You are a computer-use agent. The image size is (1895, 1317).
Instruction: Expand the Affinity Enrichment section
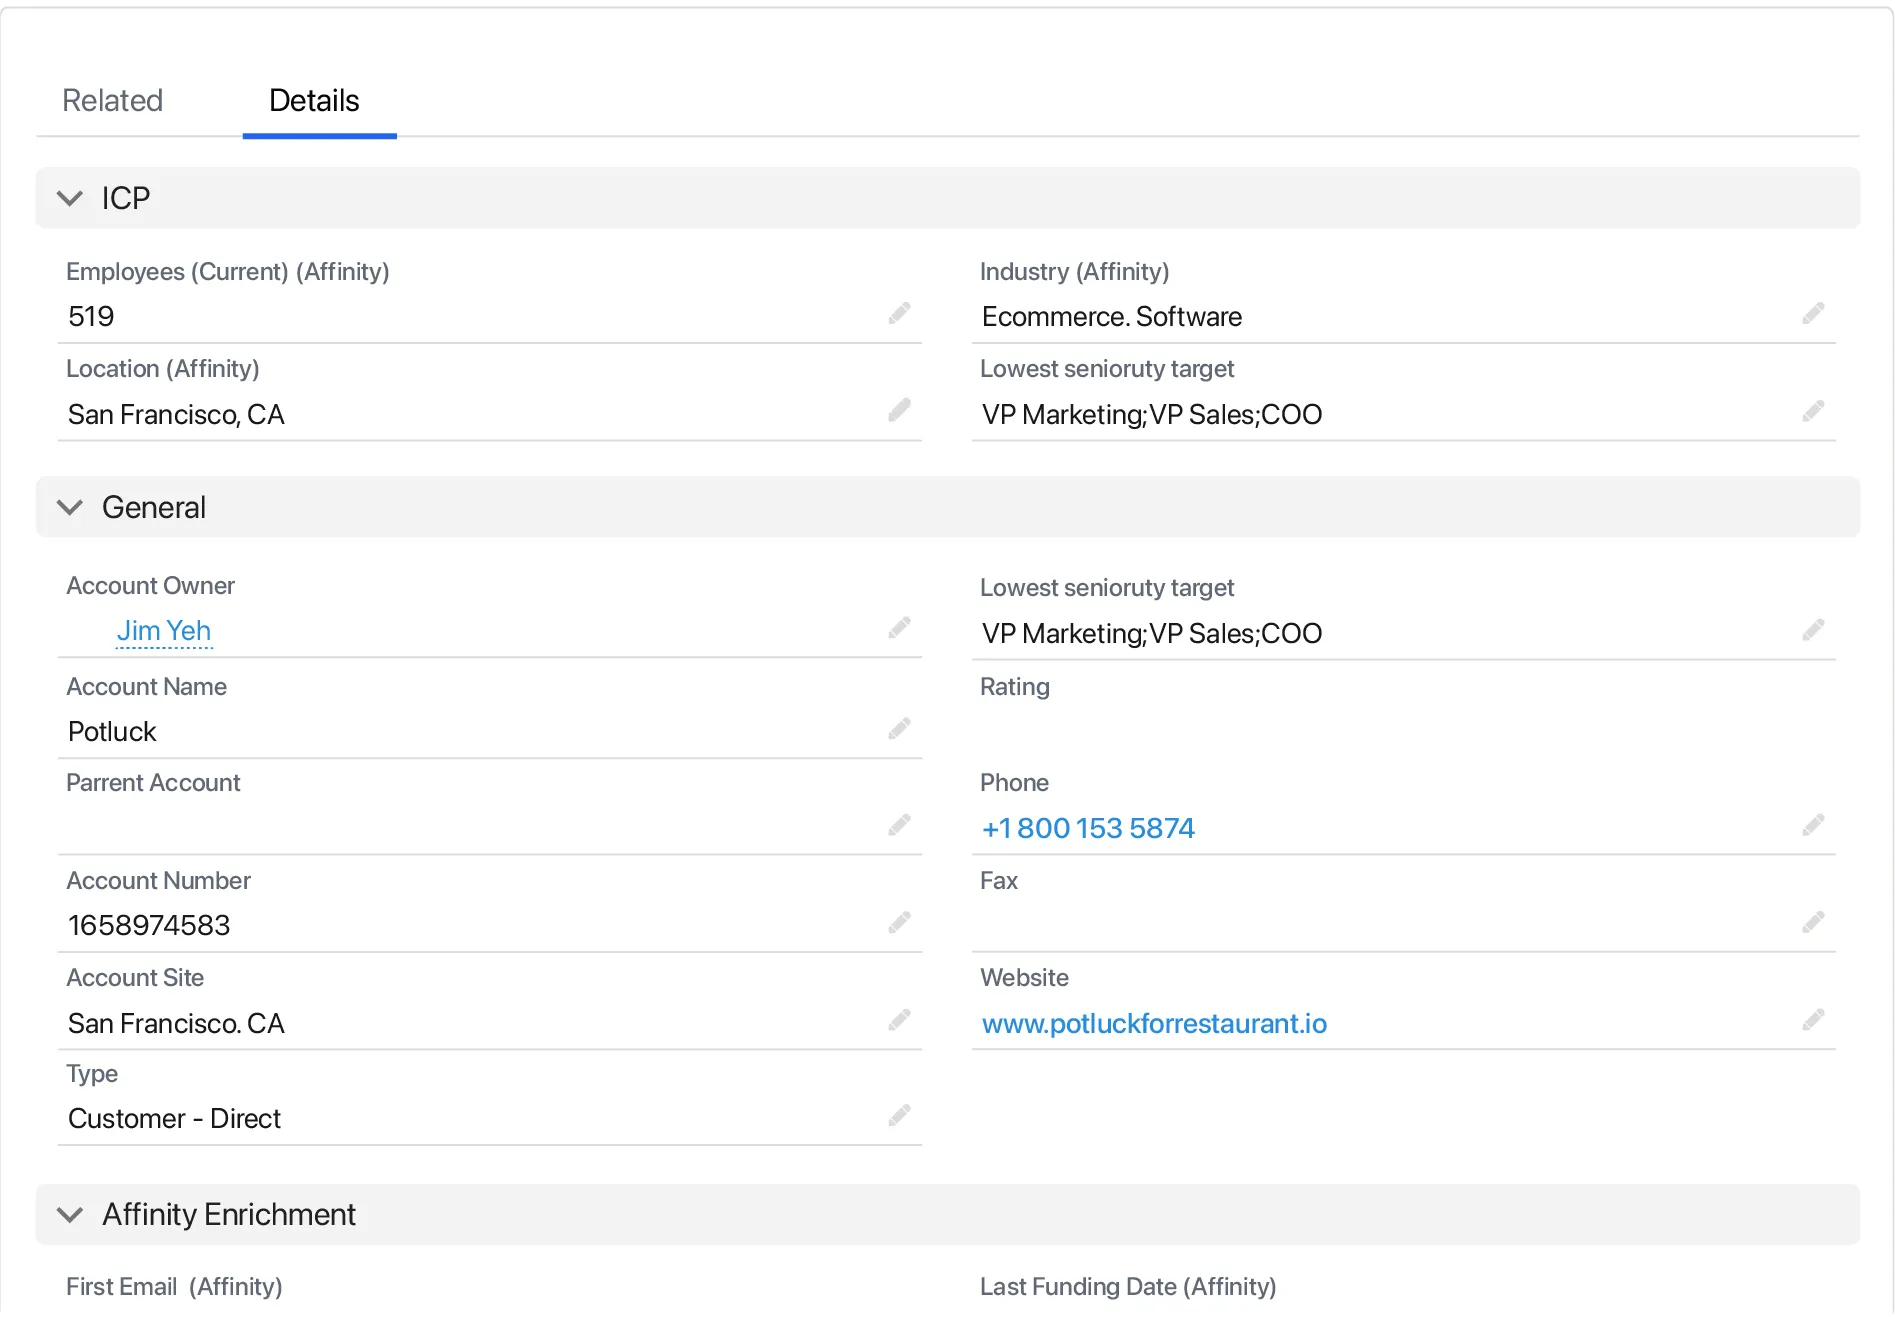click(x=70, y=1214)
